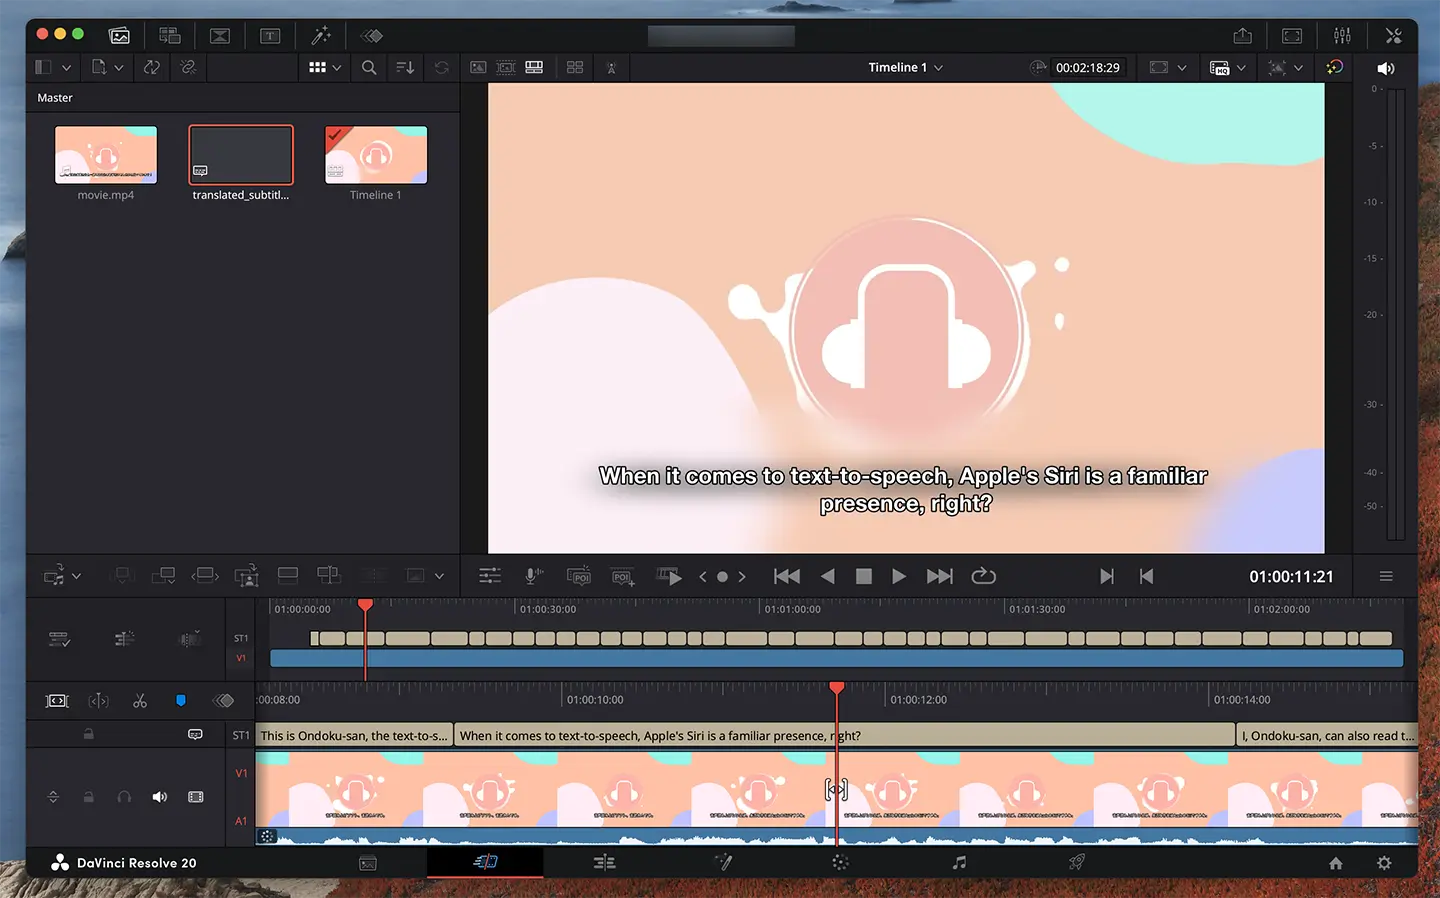Viewport: 1440px width, 898px height.
Task: Open the Inspector tools panel
Action: pyautogui.click(x=1393, y=36)
